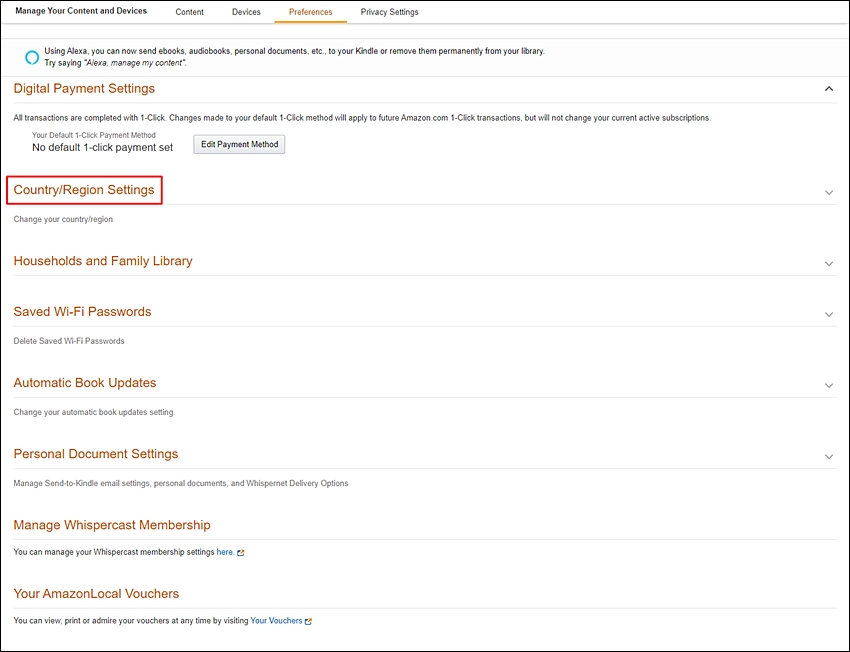Click 'Change your automatic book updates setting.' text

pyautogui.click(x=94, y=412)
